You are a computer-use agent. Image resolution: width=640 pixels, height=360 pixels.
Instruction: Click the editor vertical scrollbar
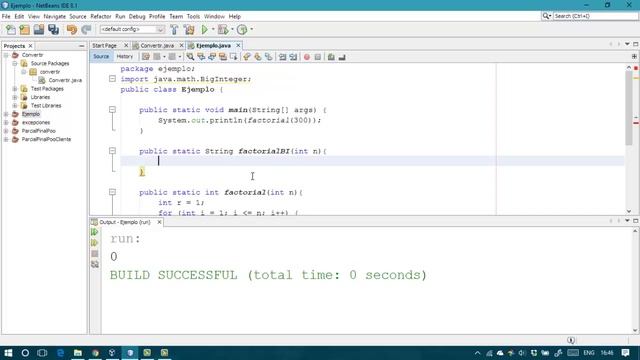point(629,108)
